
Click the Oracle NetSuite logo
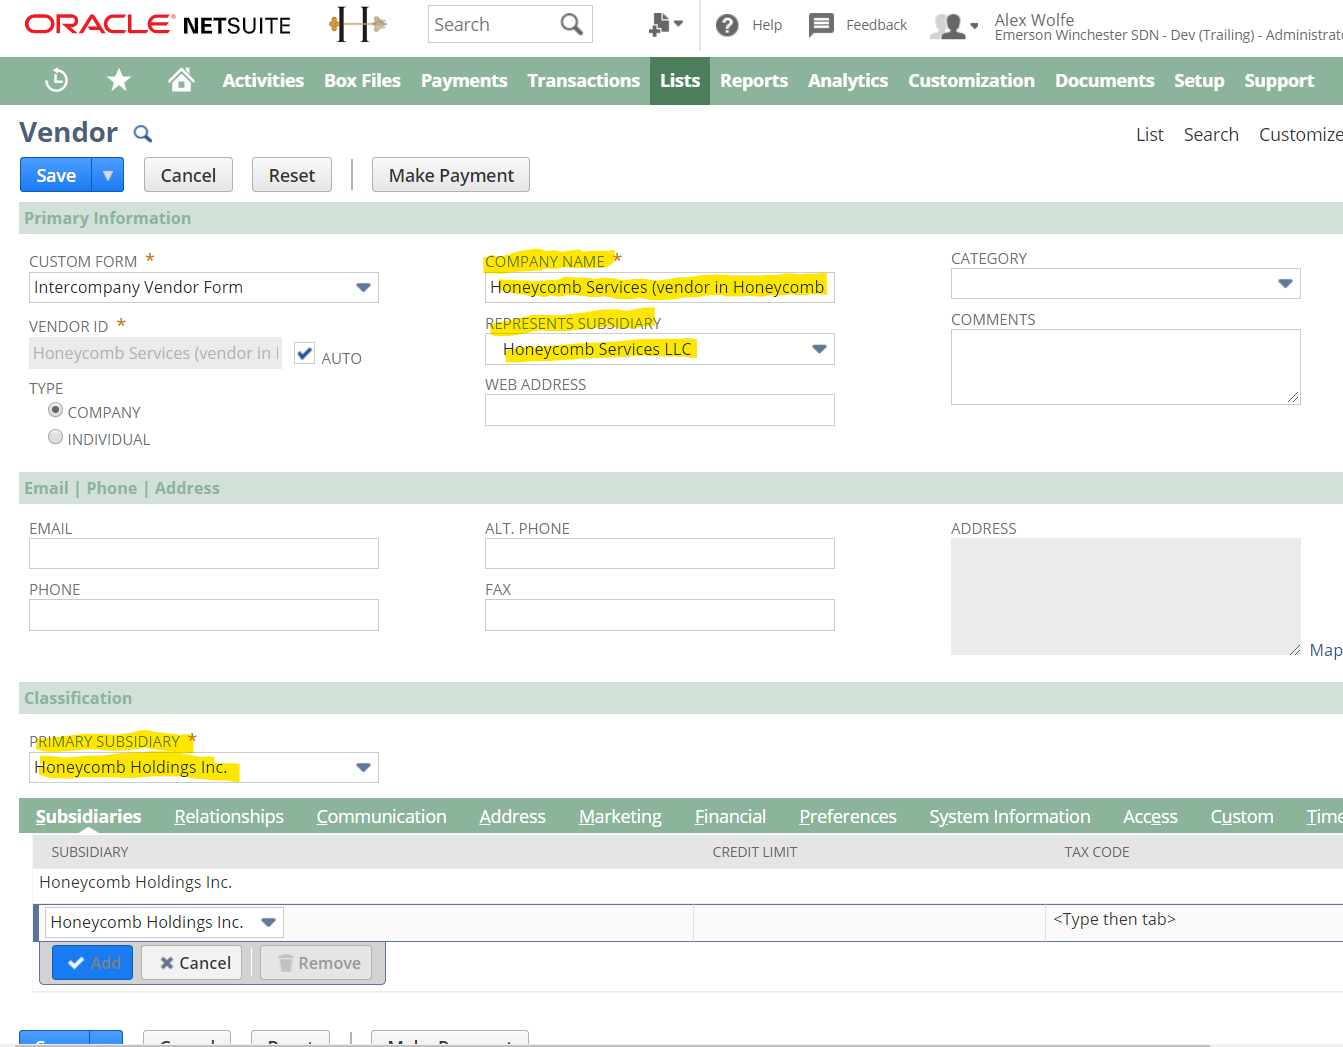click(158, 24)
